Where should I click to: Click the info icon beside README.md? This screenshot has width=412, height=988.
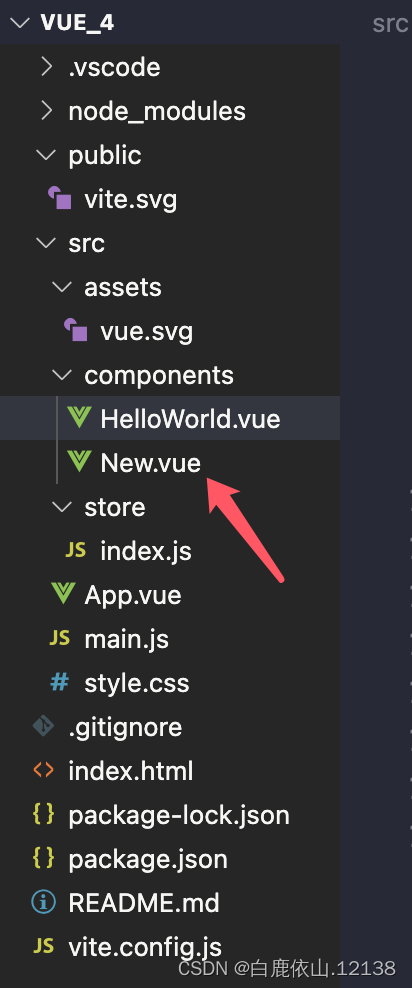click(x=43, y=902)
